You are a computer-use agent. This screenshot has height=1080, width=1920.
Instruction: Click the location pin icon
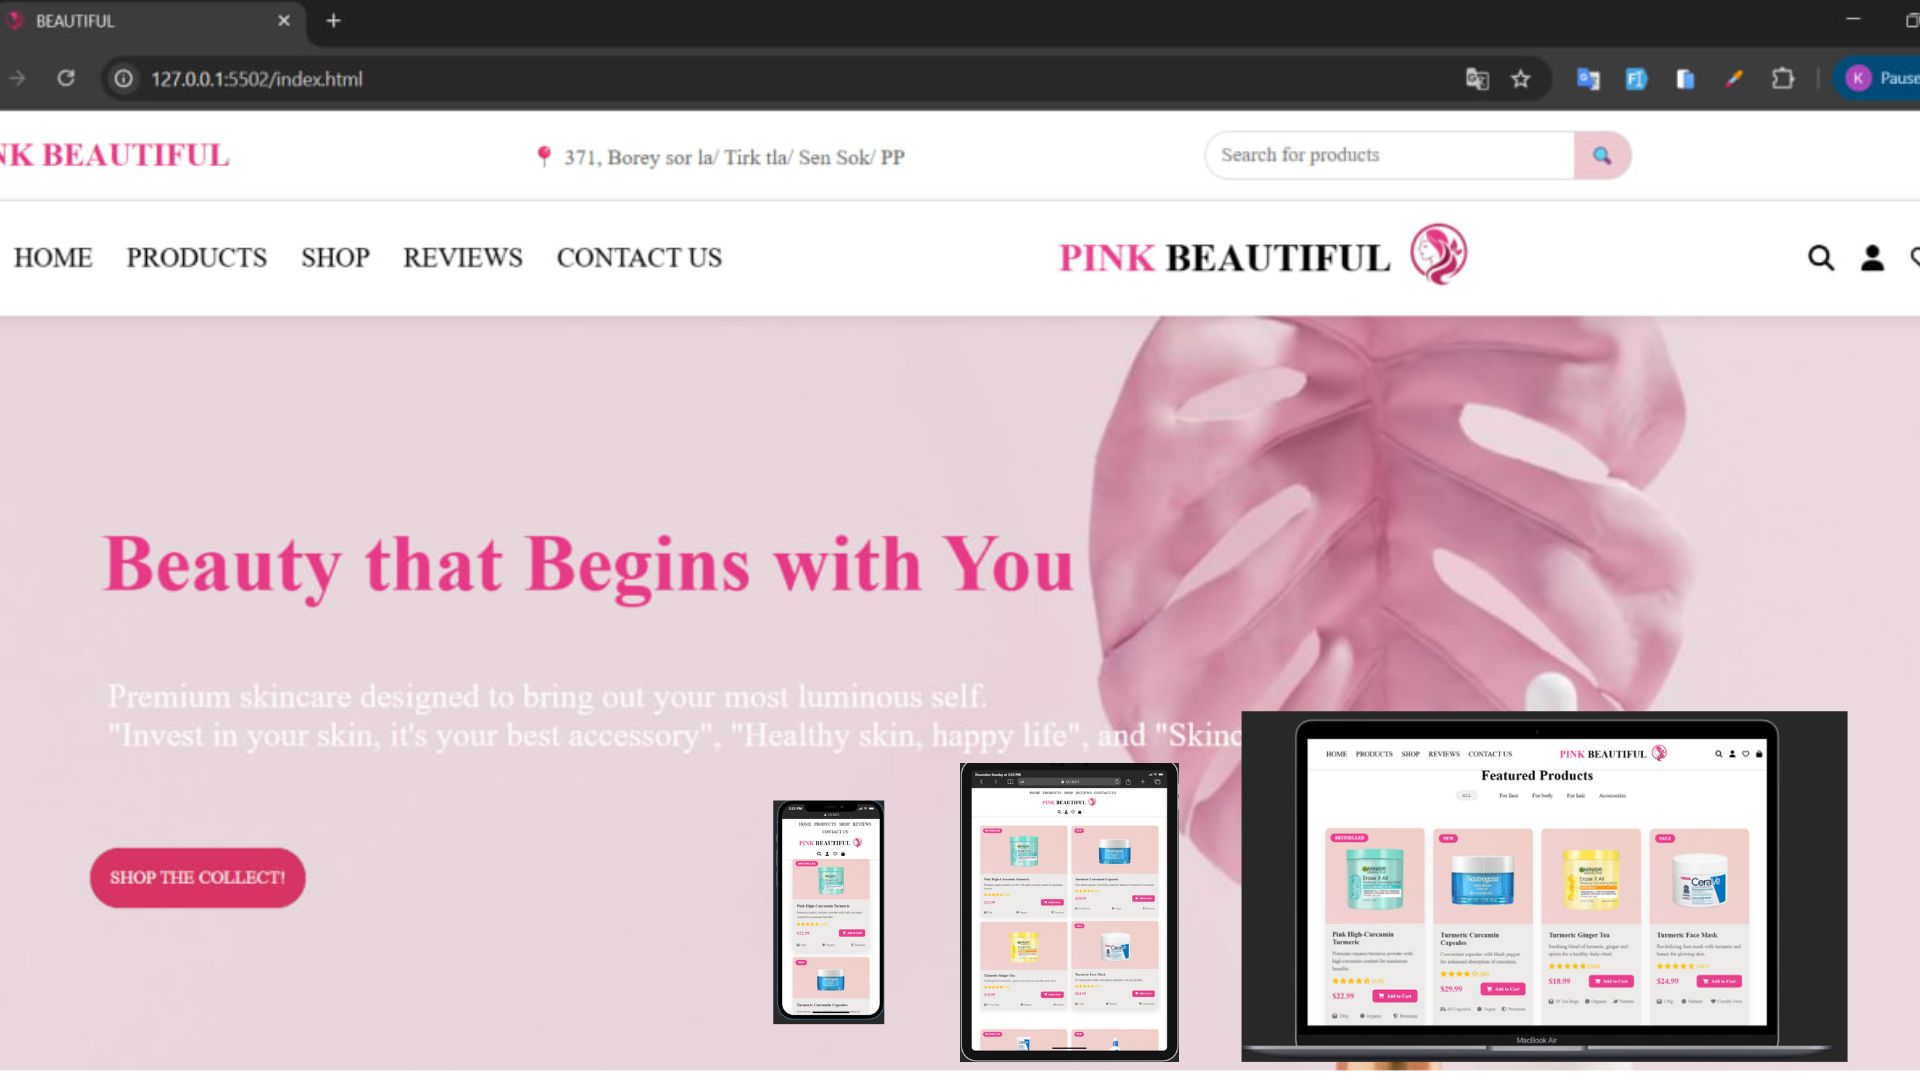click(x=543, y=156)
